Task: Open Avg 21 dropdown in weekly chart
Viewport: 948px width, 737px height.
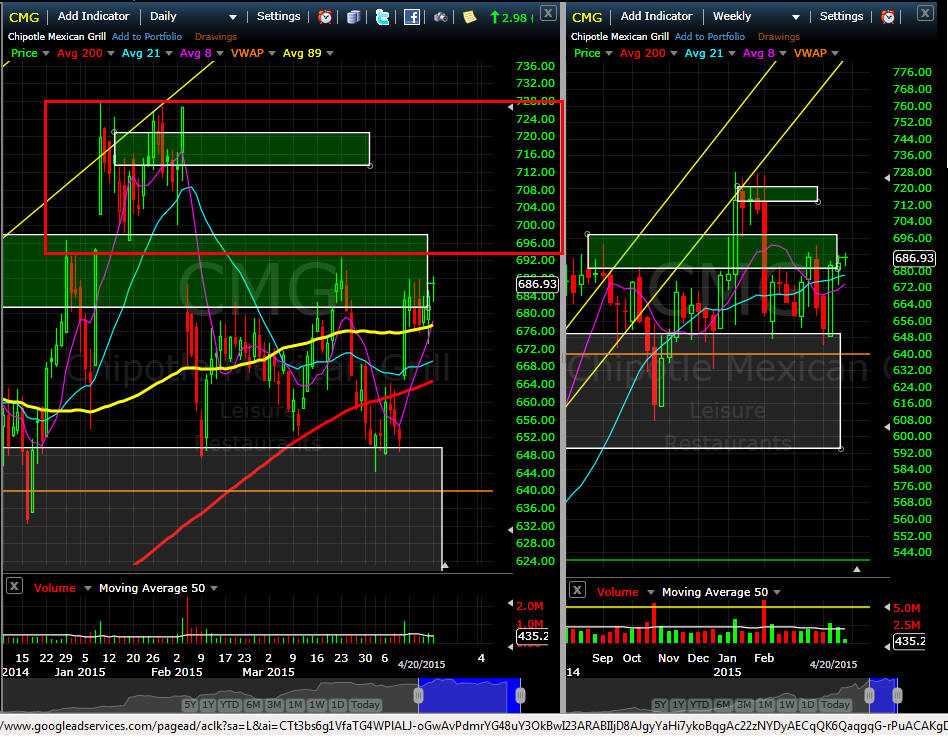Action: [x=732, y=53]
